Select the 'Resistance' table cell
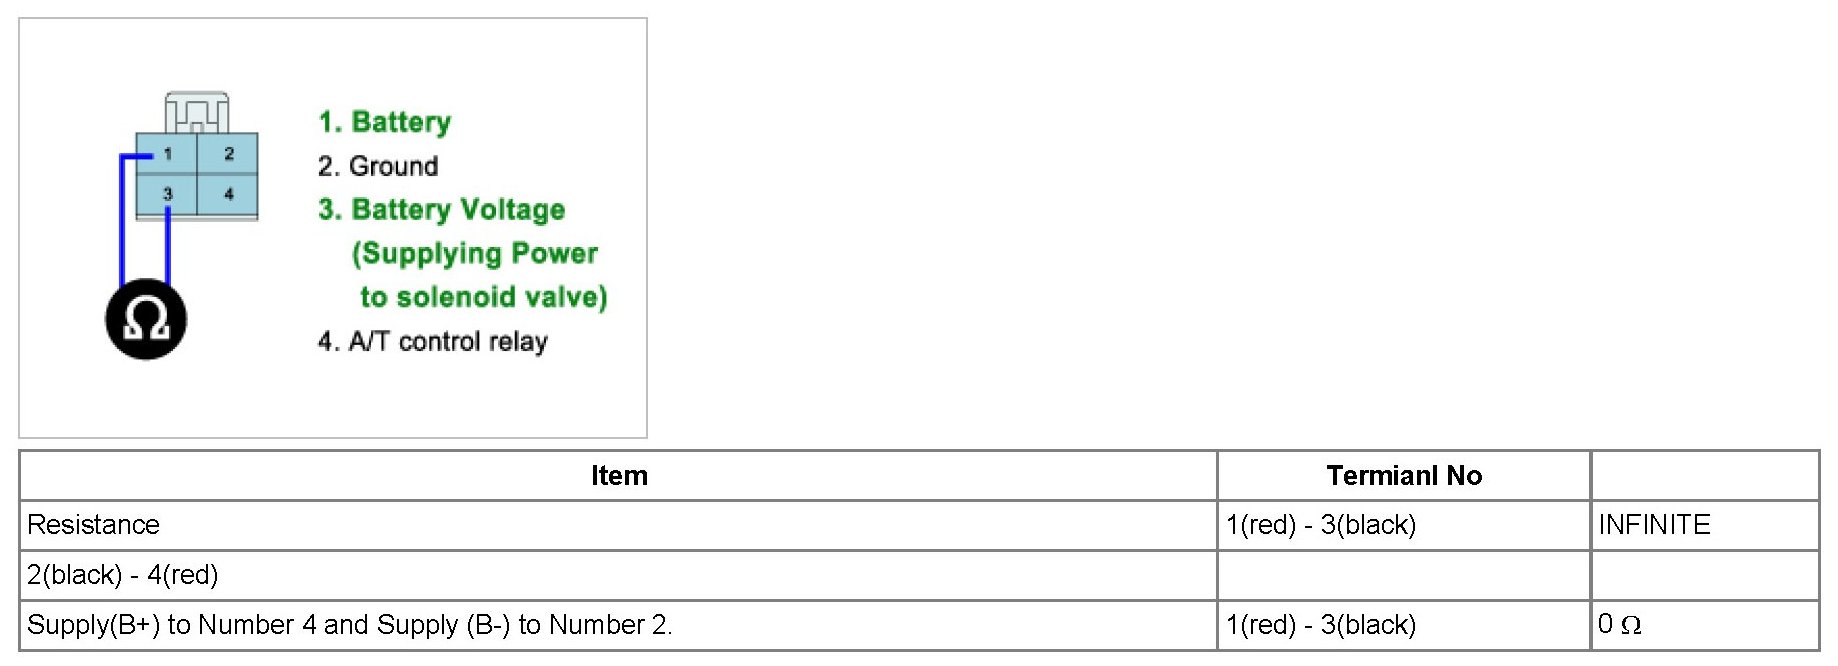The image size is (1838, 666). pyautogui.click(x=619, y=525)
